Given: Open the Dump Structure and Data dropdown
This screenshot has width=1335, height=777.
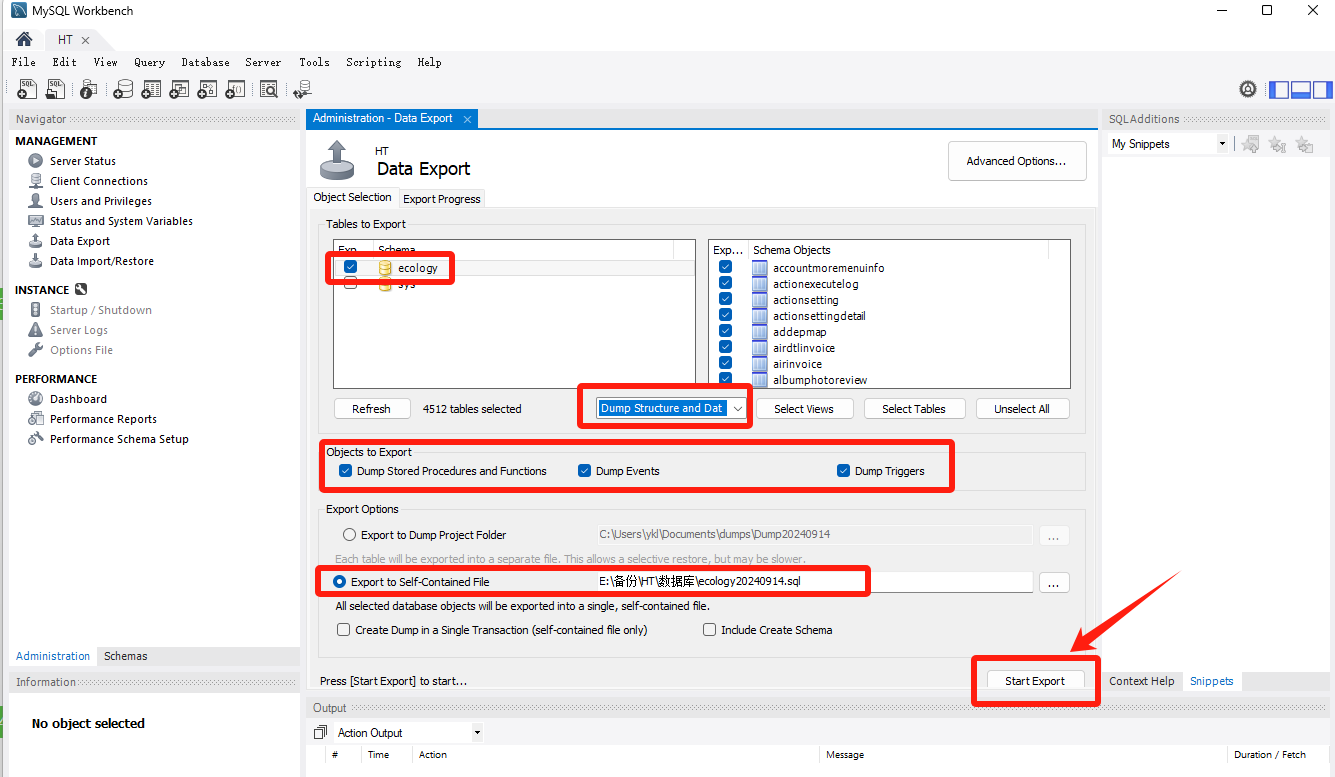Looking at the screenshot, I should click(738, 408).
